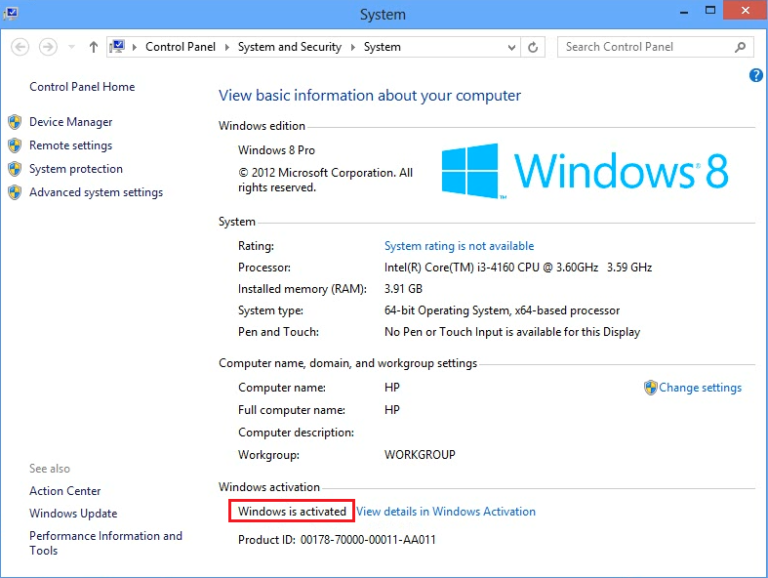This screenshot has height=578, width=768.
Task: Select the System and Security breadcrumb
Action: click(x=289, y=47)
